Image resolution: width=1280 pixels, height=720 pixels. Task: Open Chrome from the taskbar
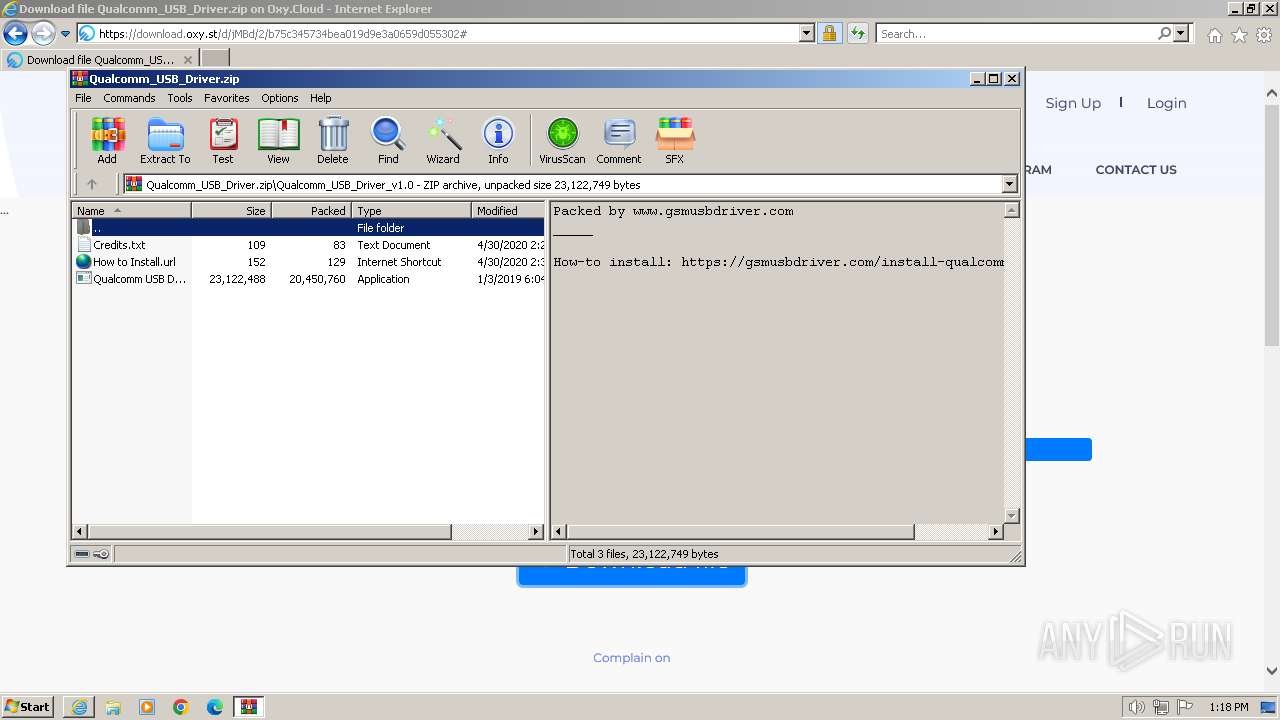pos(181,707)
